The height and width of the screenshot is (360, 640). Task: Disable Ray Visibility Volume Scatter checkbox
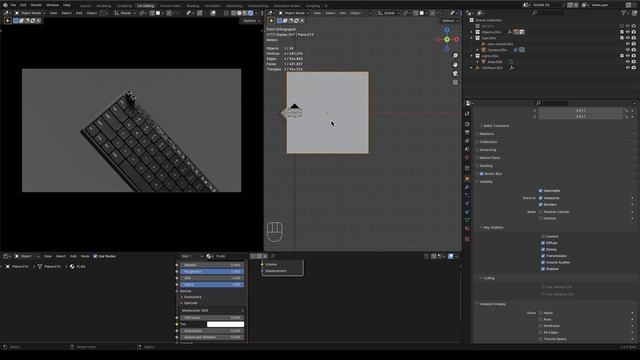point(543,262)
